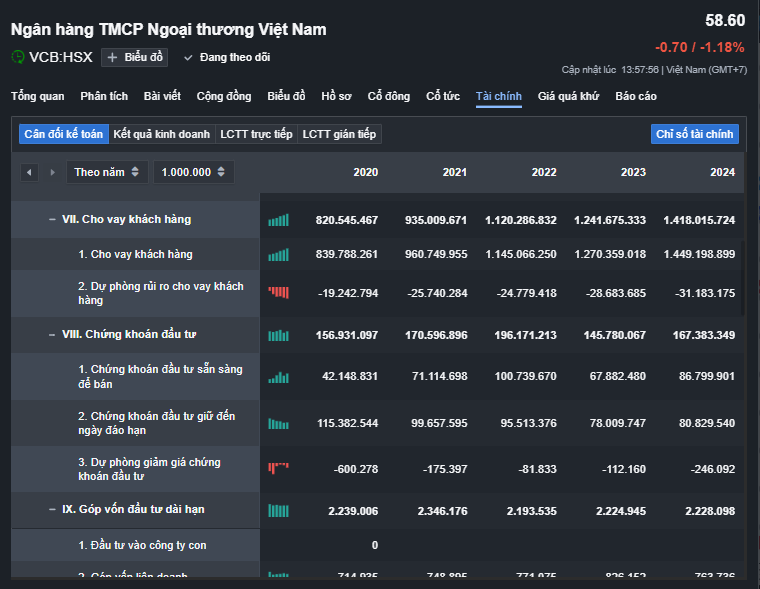Open the Cộng đồng tab

(x=224, y=96)
